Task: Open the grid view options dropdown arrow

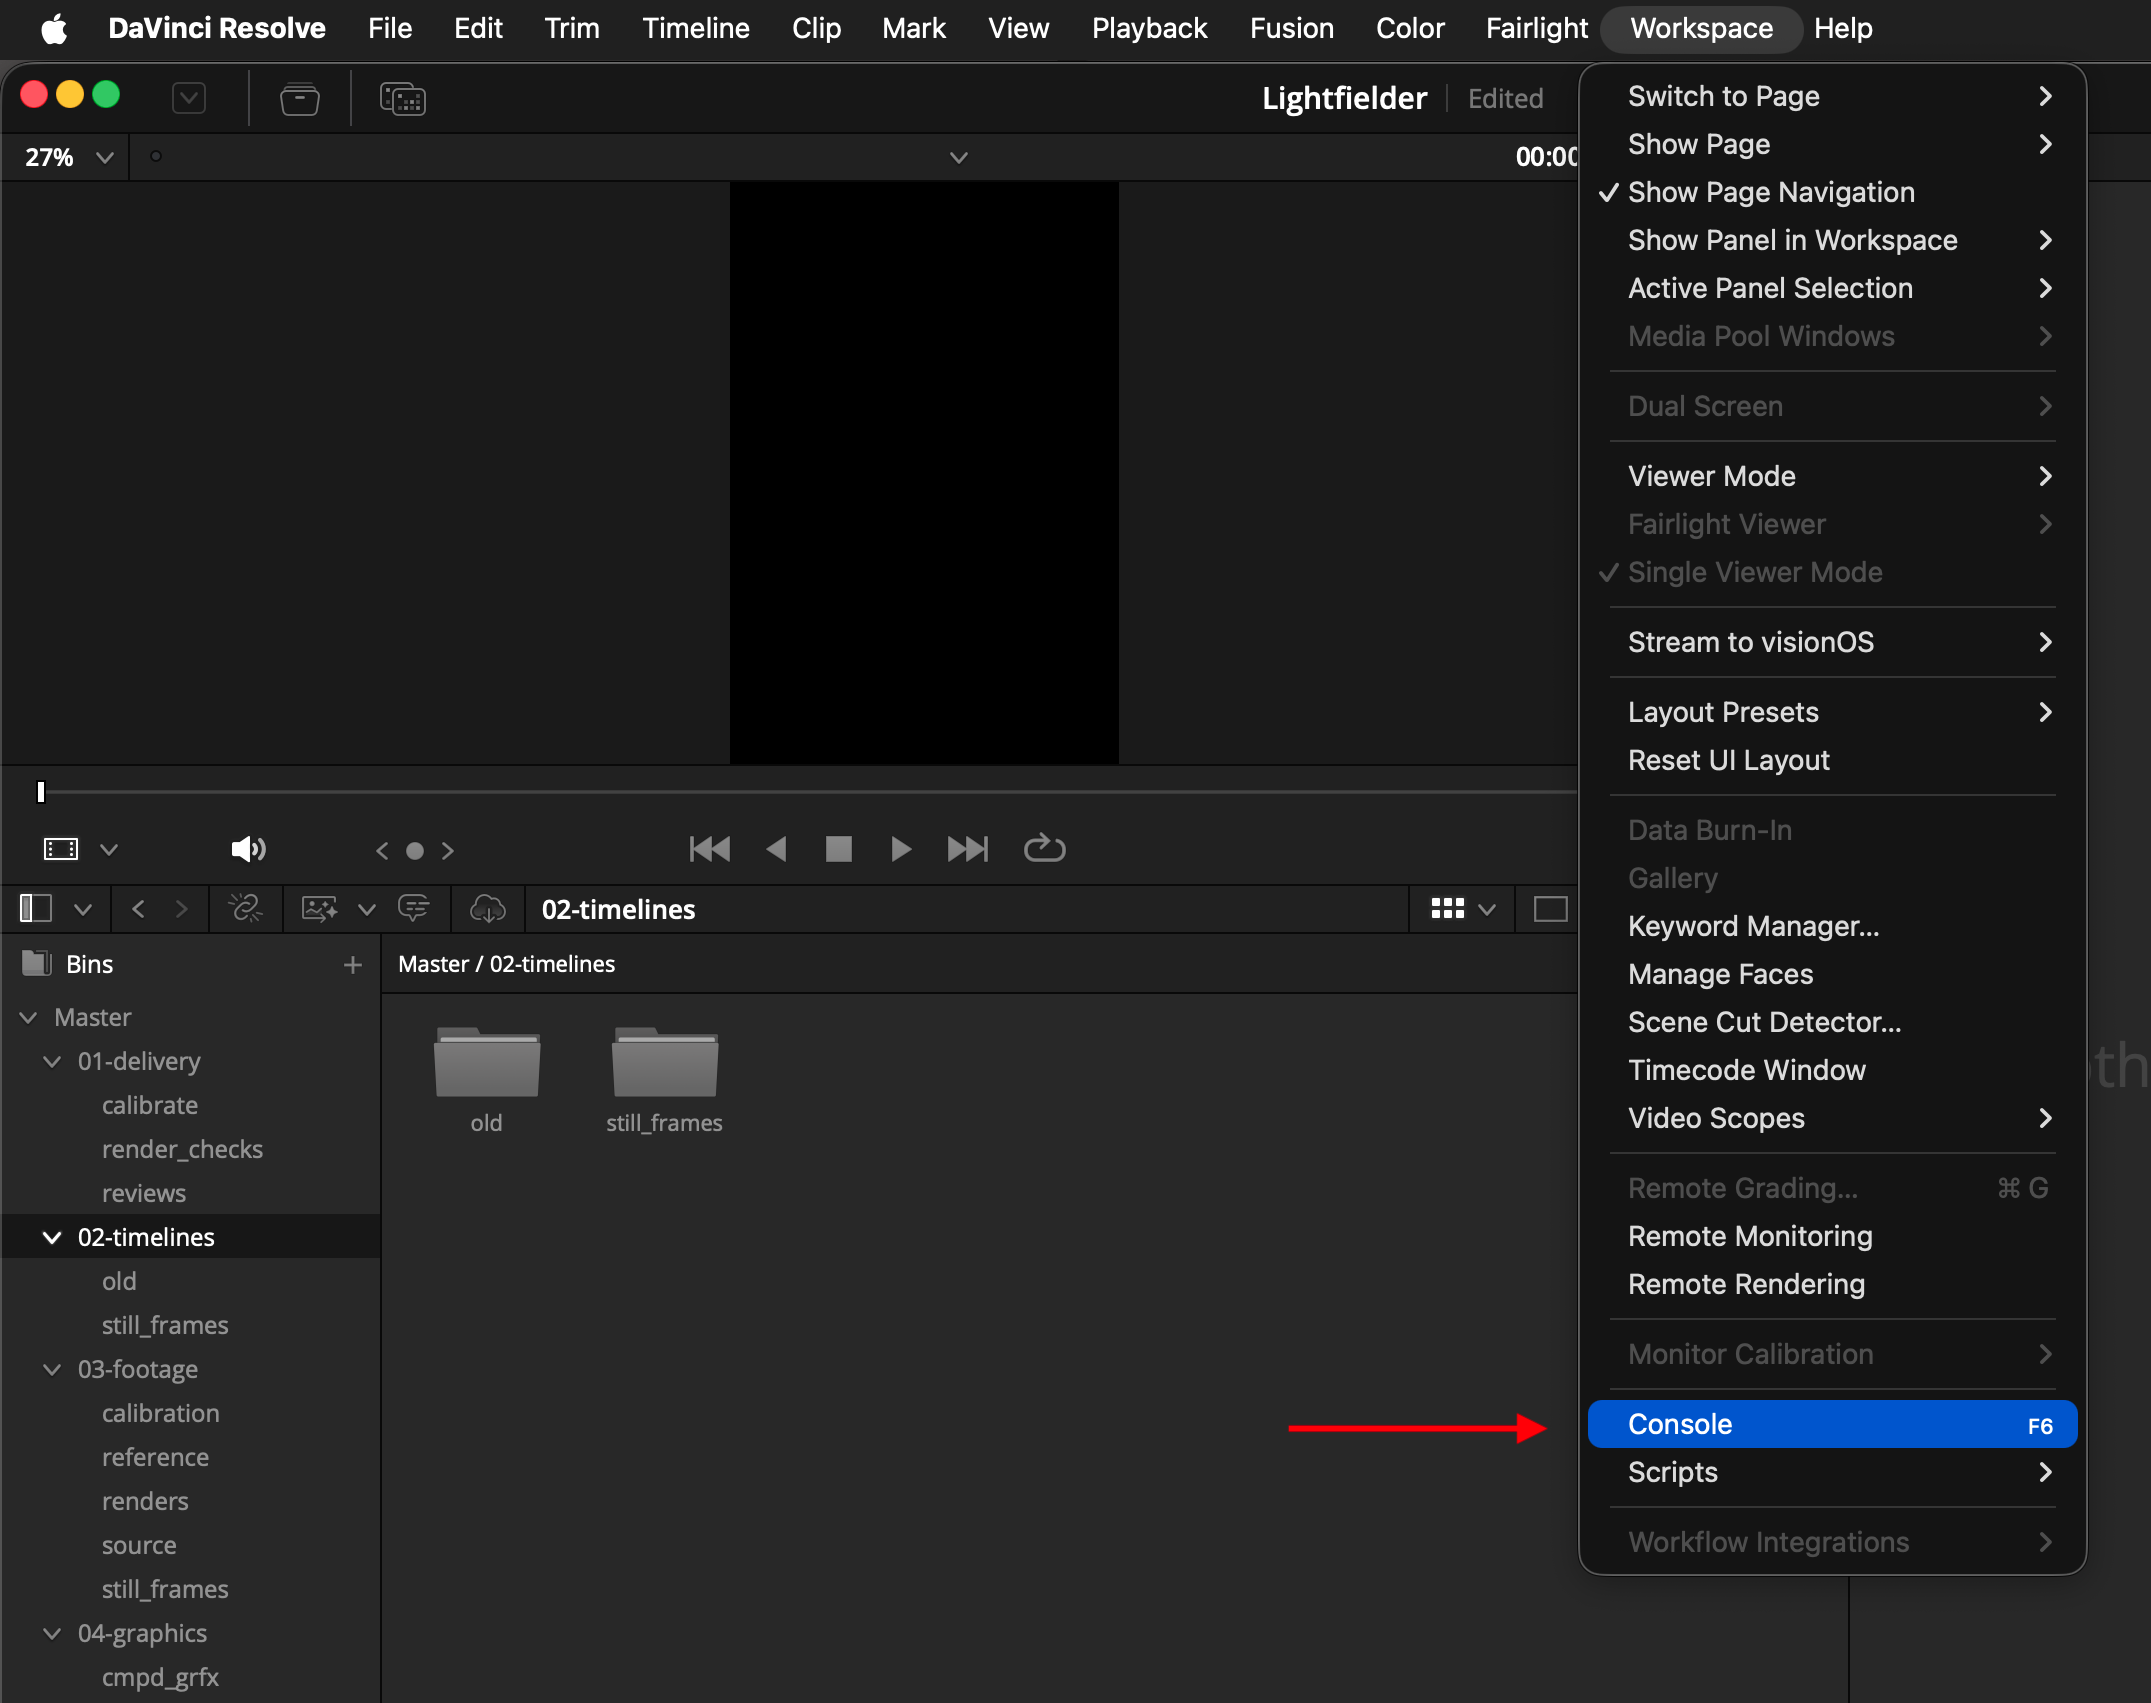Action: (x=1487, y=909)
